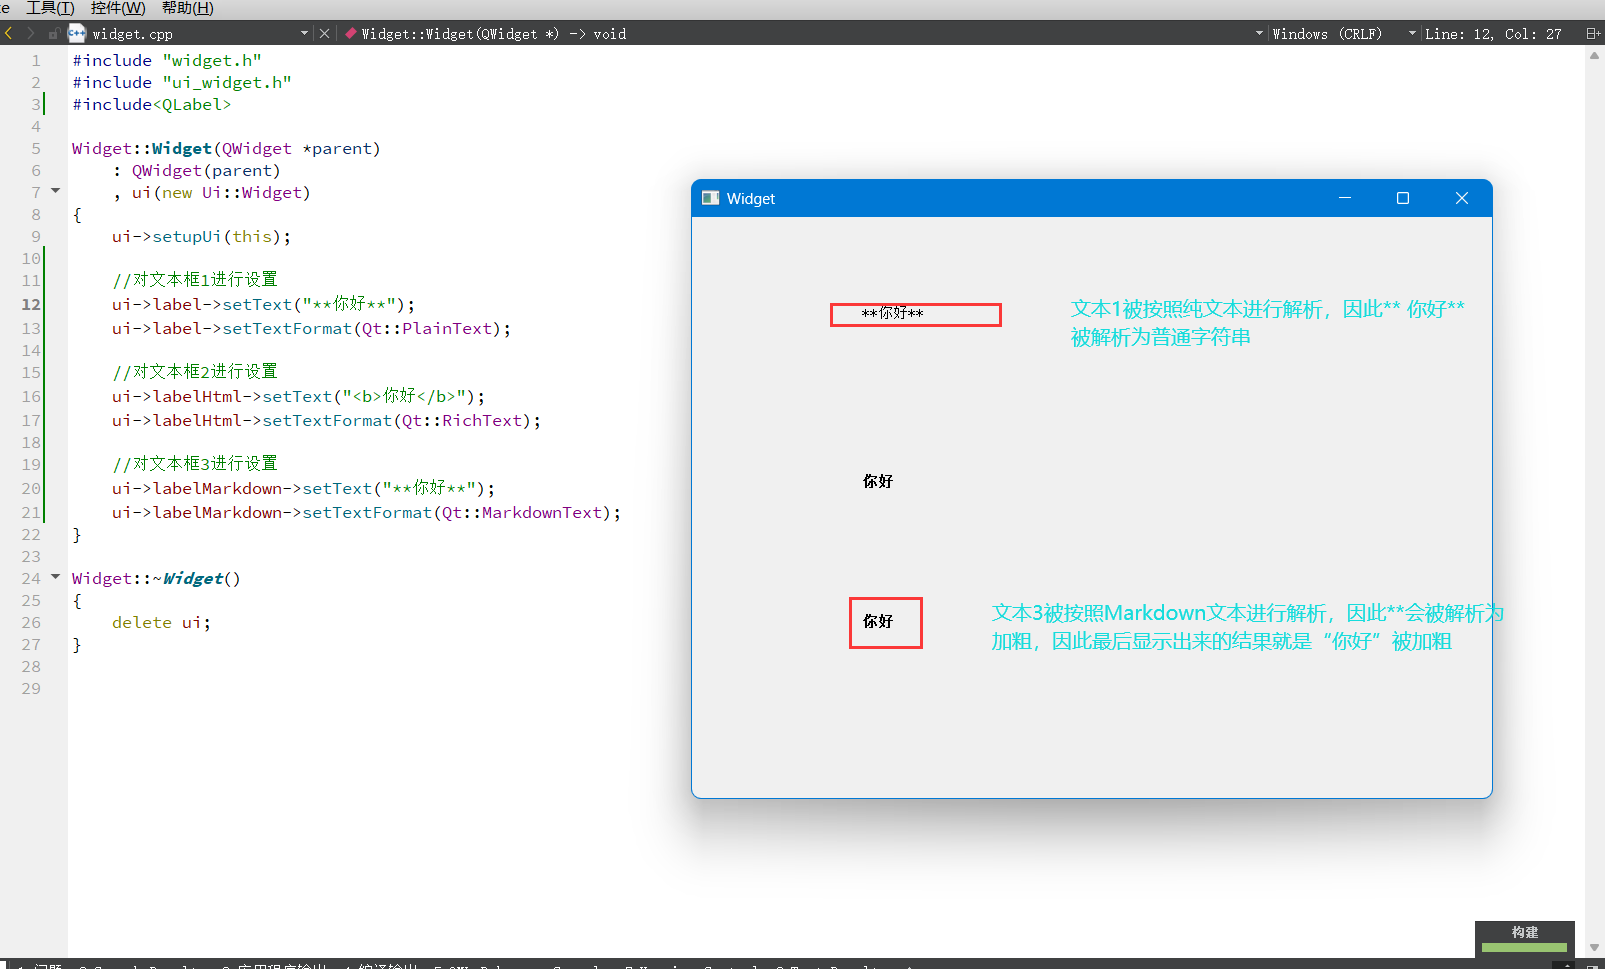
Task: Click the Markdown bold 你好 label in Widget window
Action: tap(878, 621)
